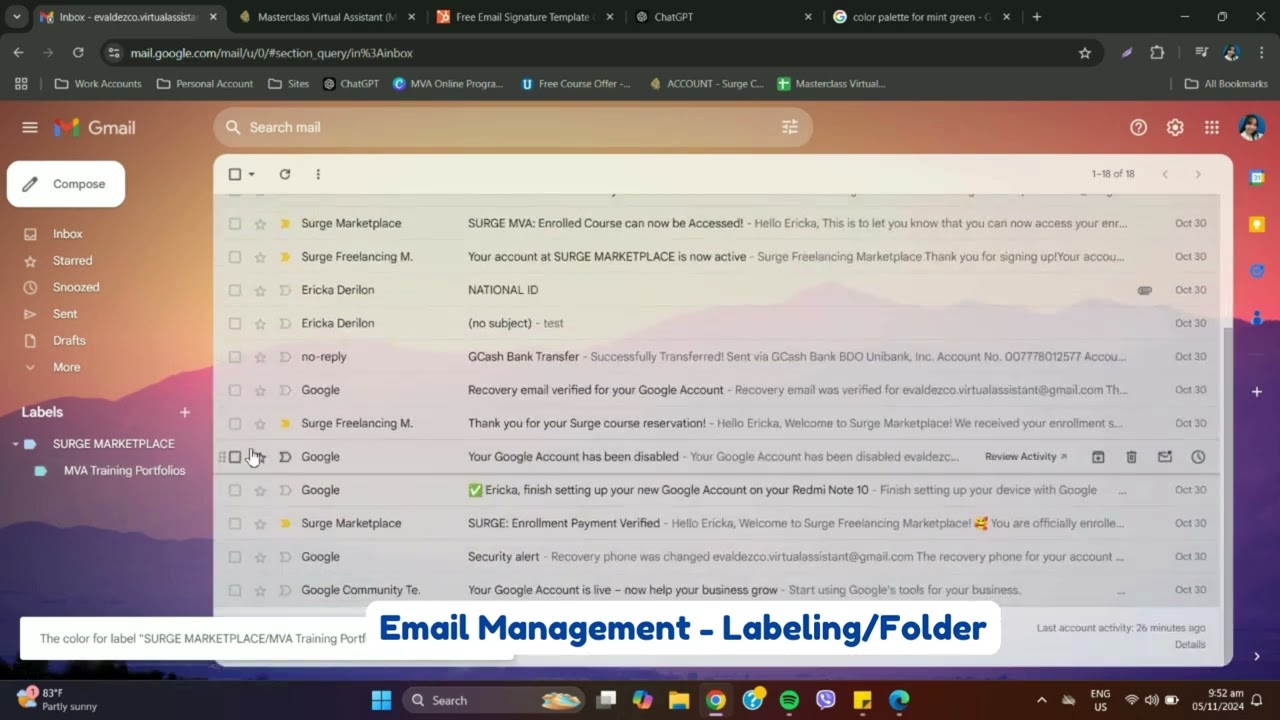1280x720 pixels.
Task: Select checkbox for GCash Bank Transfer email
Action: pos(235,357)
